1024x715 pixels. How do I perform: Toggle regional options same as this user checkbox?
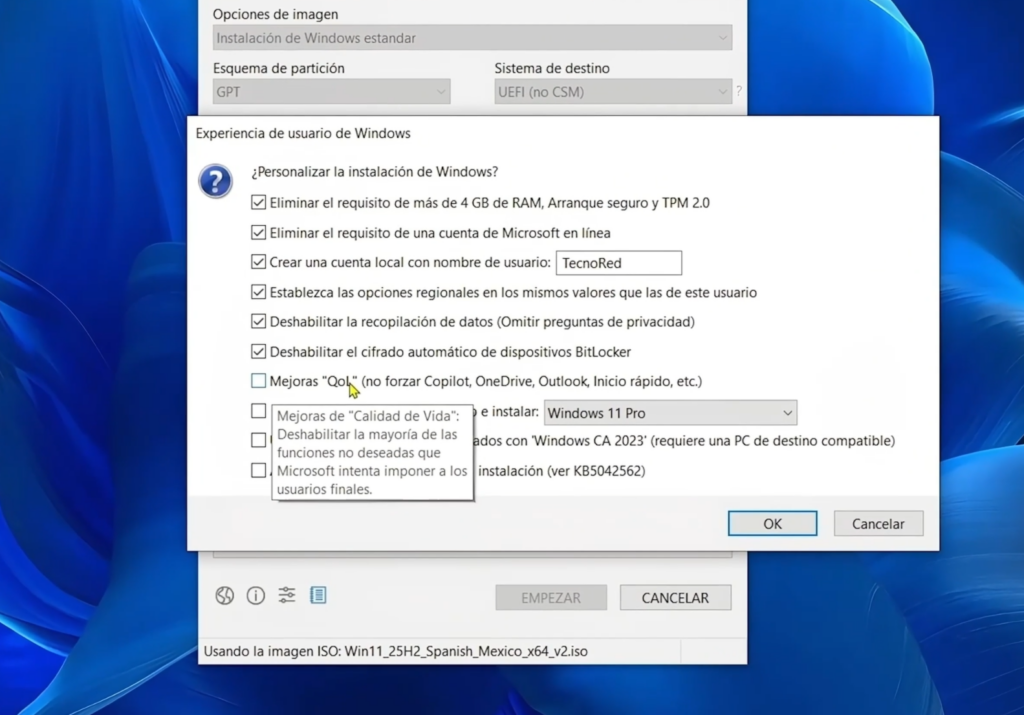[x=259, y=292]
